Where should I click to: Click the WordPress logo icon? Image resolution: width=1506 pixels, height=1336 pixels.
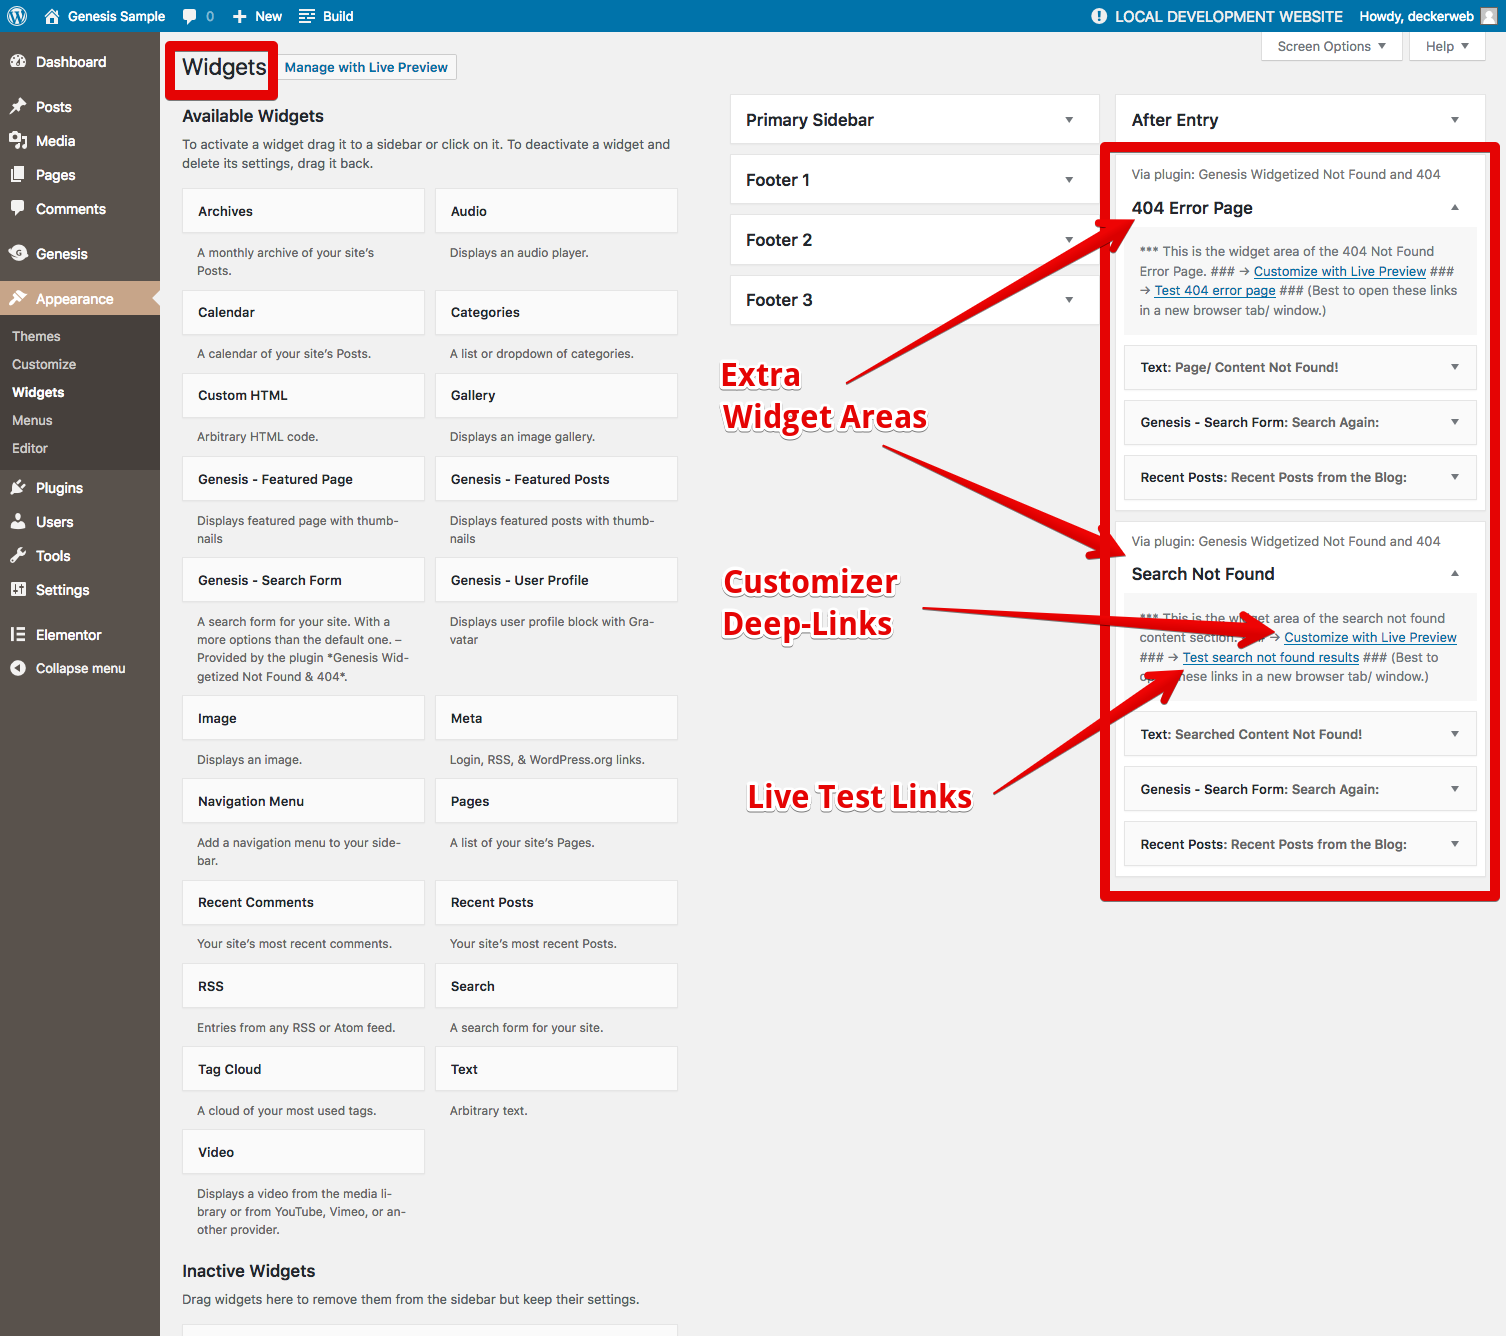[x=17, y=16]
